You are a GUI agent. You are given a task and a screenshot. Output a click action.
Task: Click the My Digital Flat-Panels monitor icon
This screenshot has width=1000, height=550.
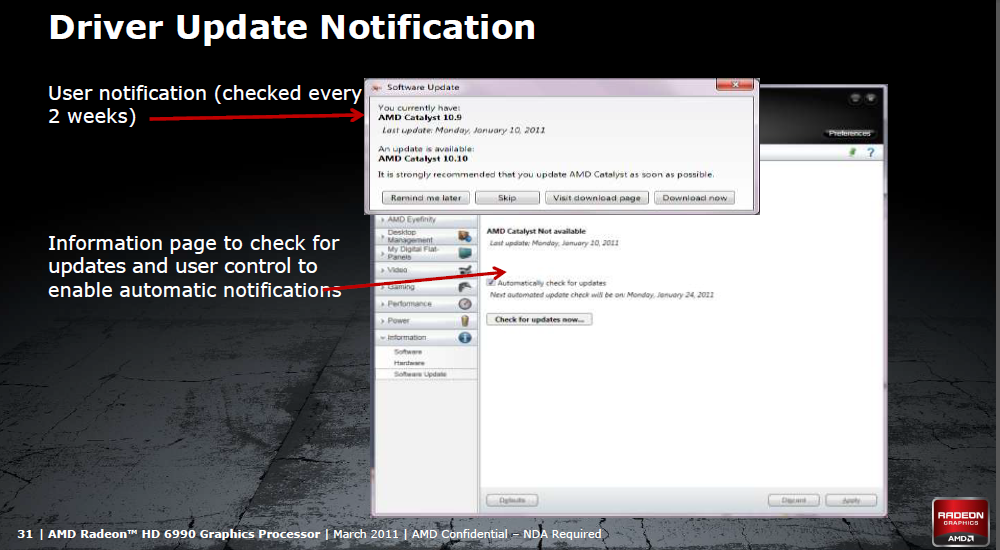[x=464, y=253]
